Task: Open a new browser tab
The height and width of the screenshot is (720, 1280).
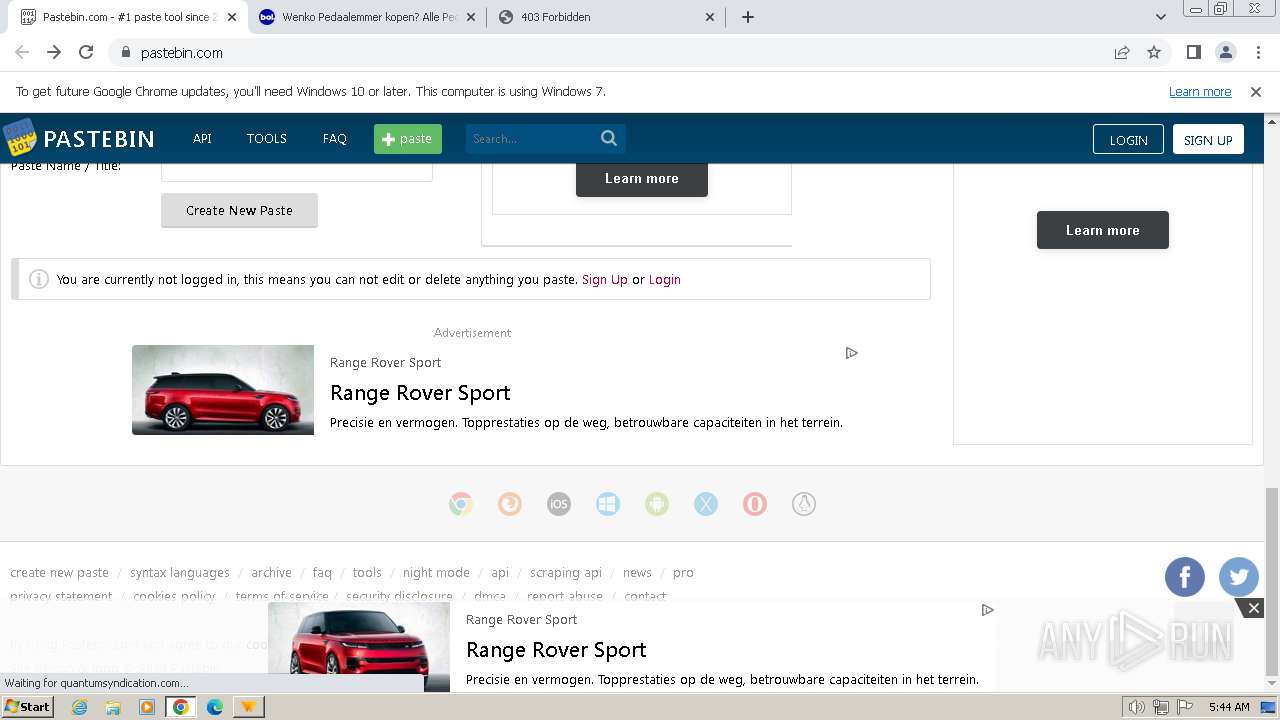Action: click(748, 17)
